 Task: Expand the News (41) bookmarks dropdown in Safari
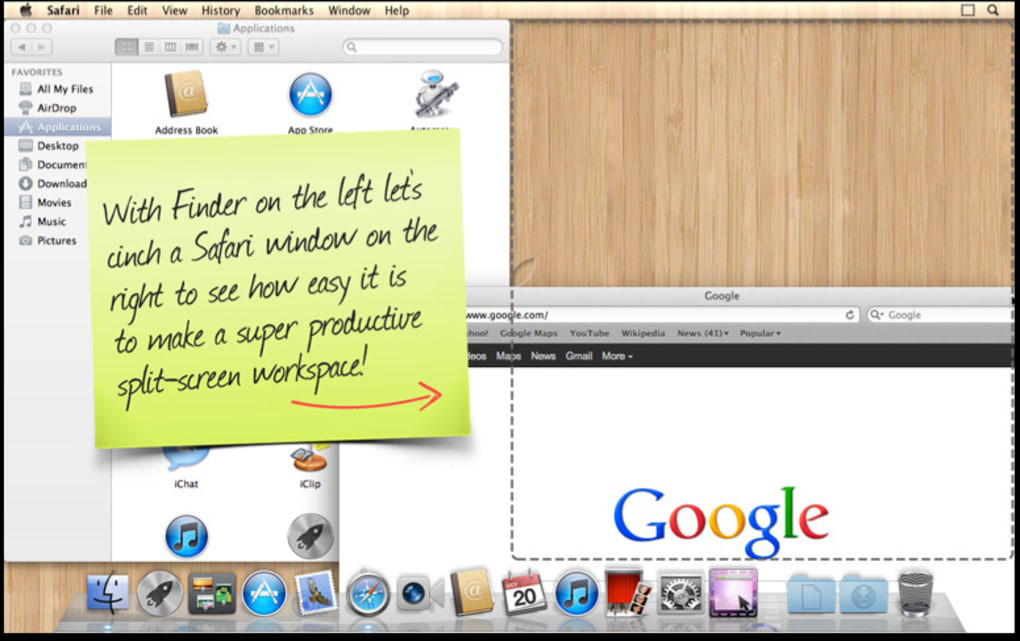(x=703, y=333)
